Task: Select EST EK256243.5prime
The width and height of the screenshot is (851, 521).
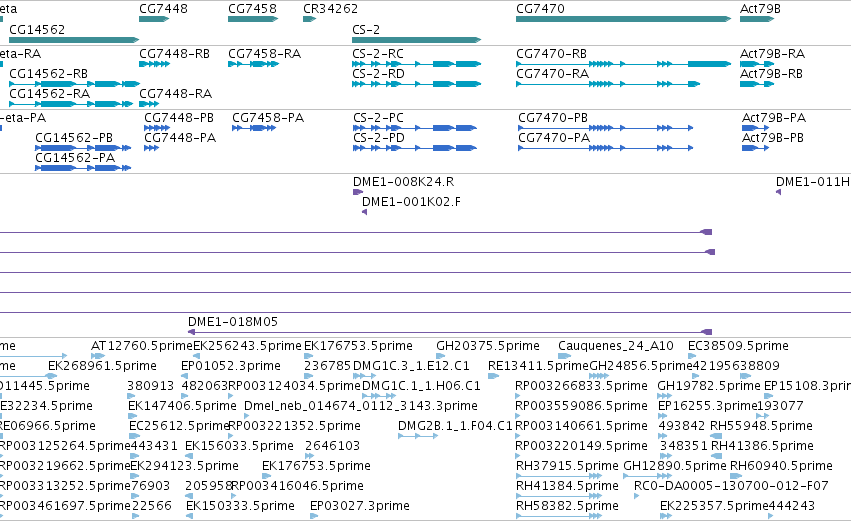Action: click(247, 346)
